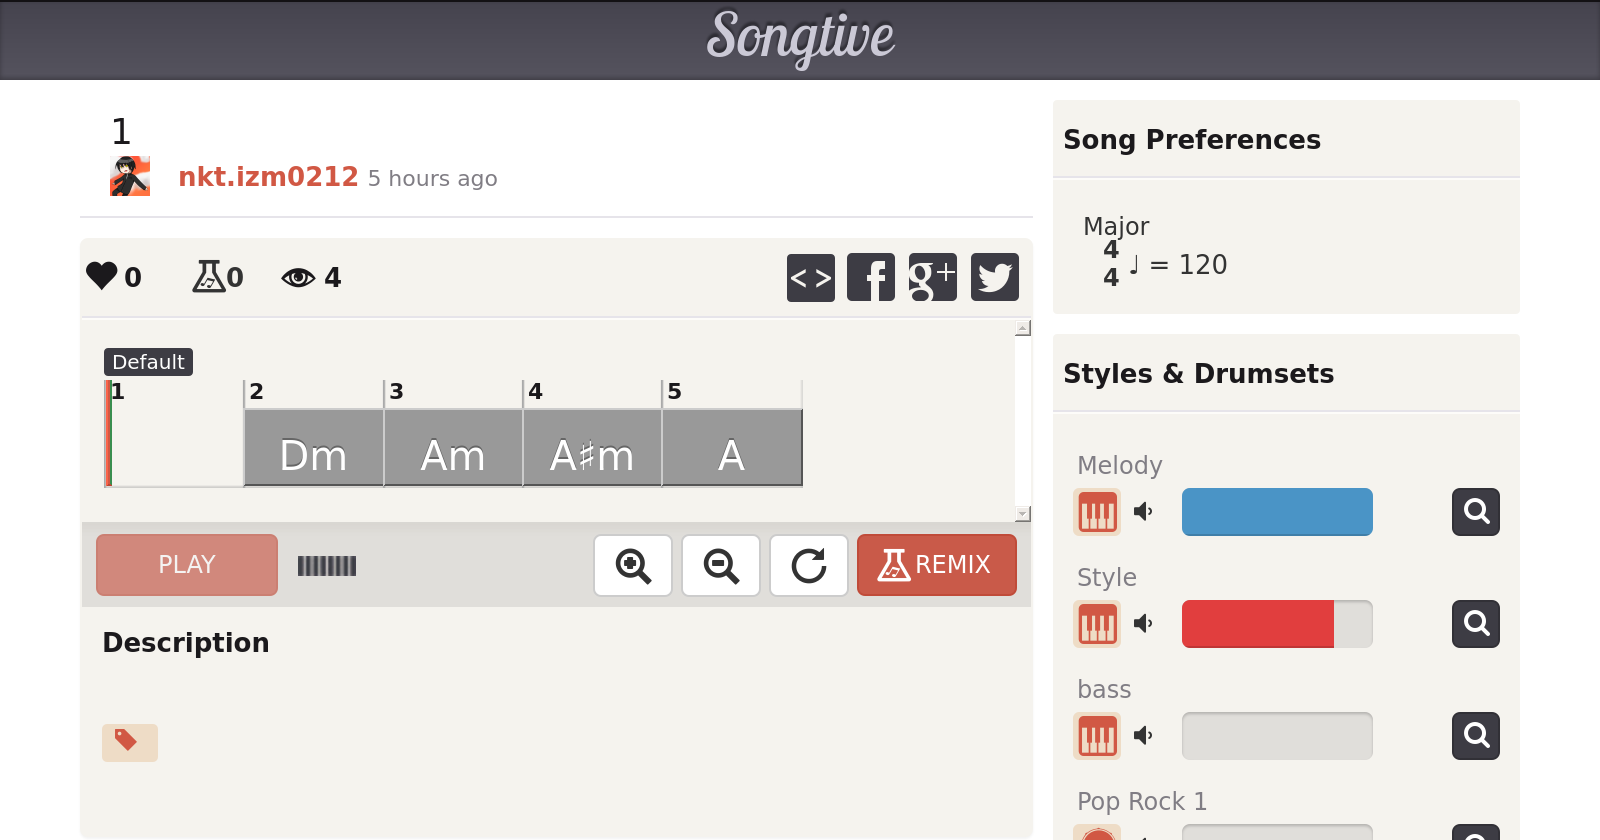
Task: Click the heart like icon
Action: [x=102, y=276]
